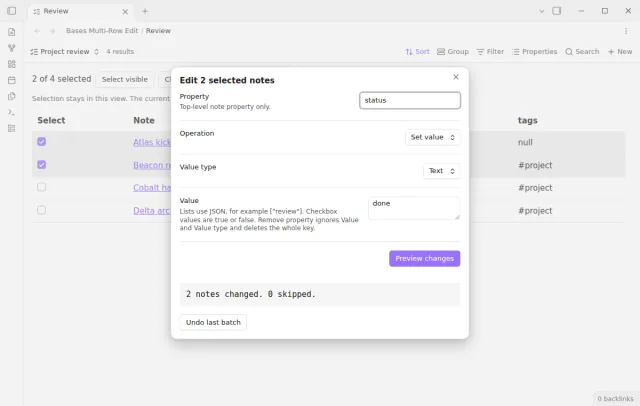Uncheck the Beacon row checkbox
The height and width of the screenshot is (406, 640).
(42, 164)
